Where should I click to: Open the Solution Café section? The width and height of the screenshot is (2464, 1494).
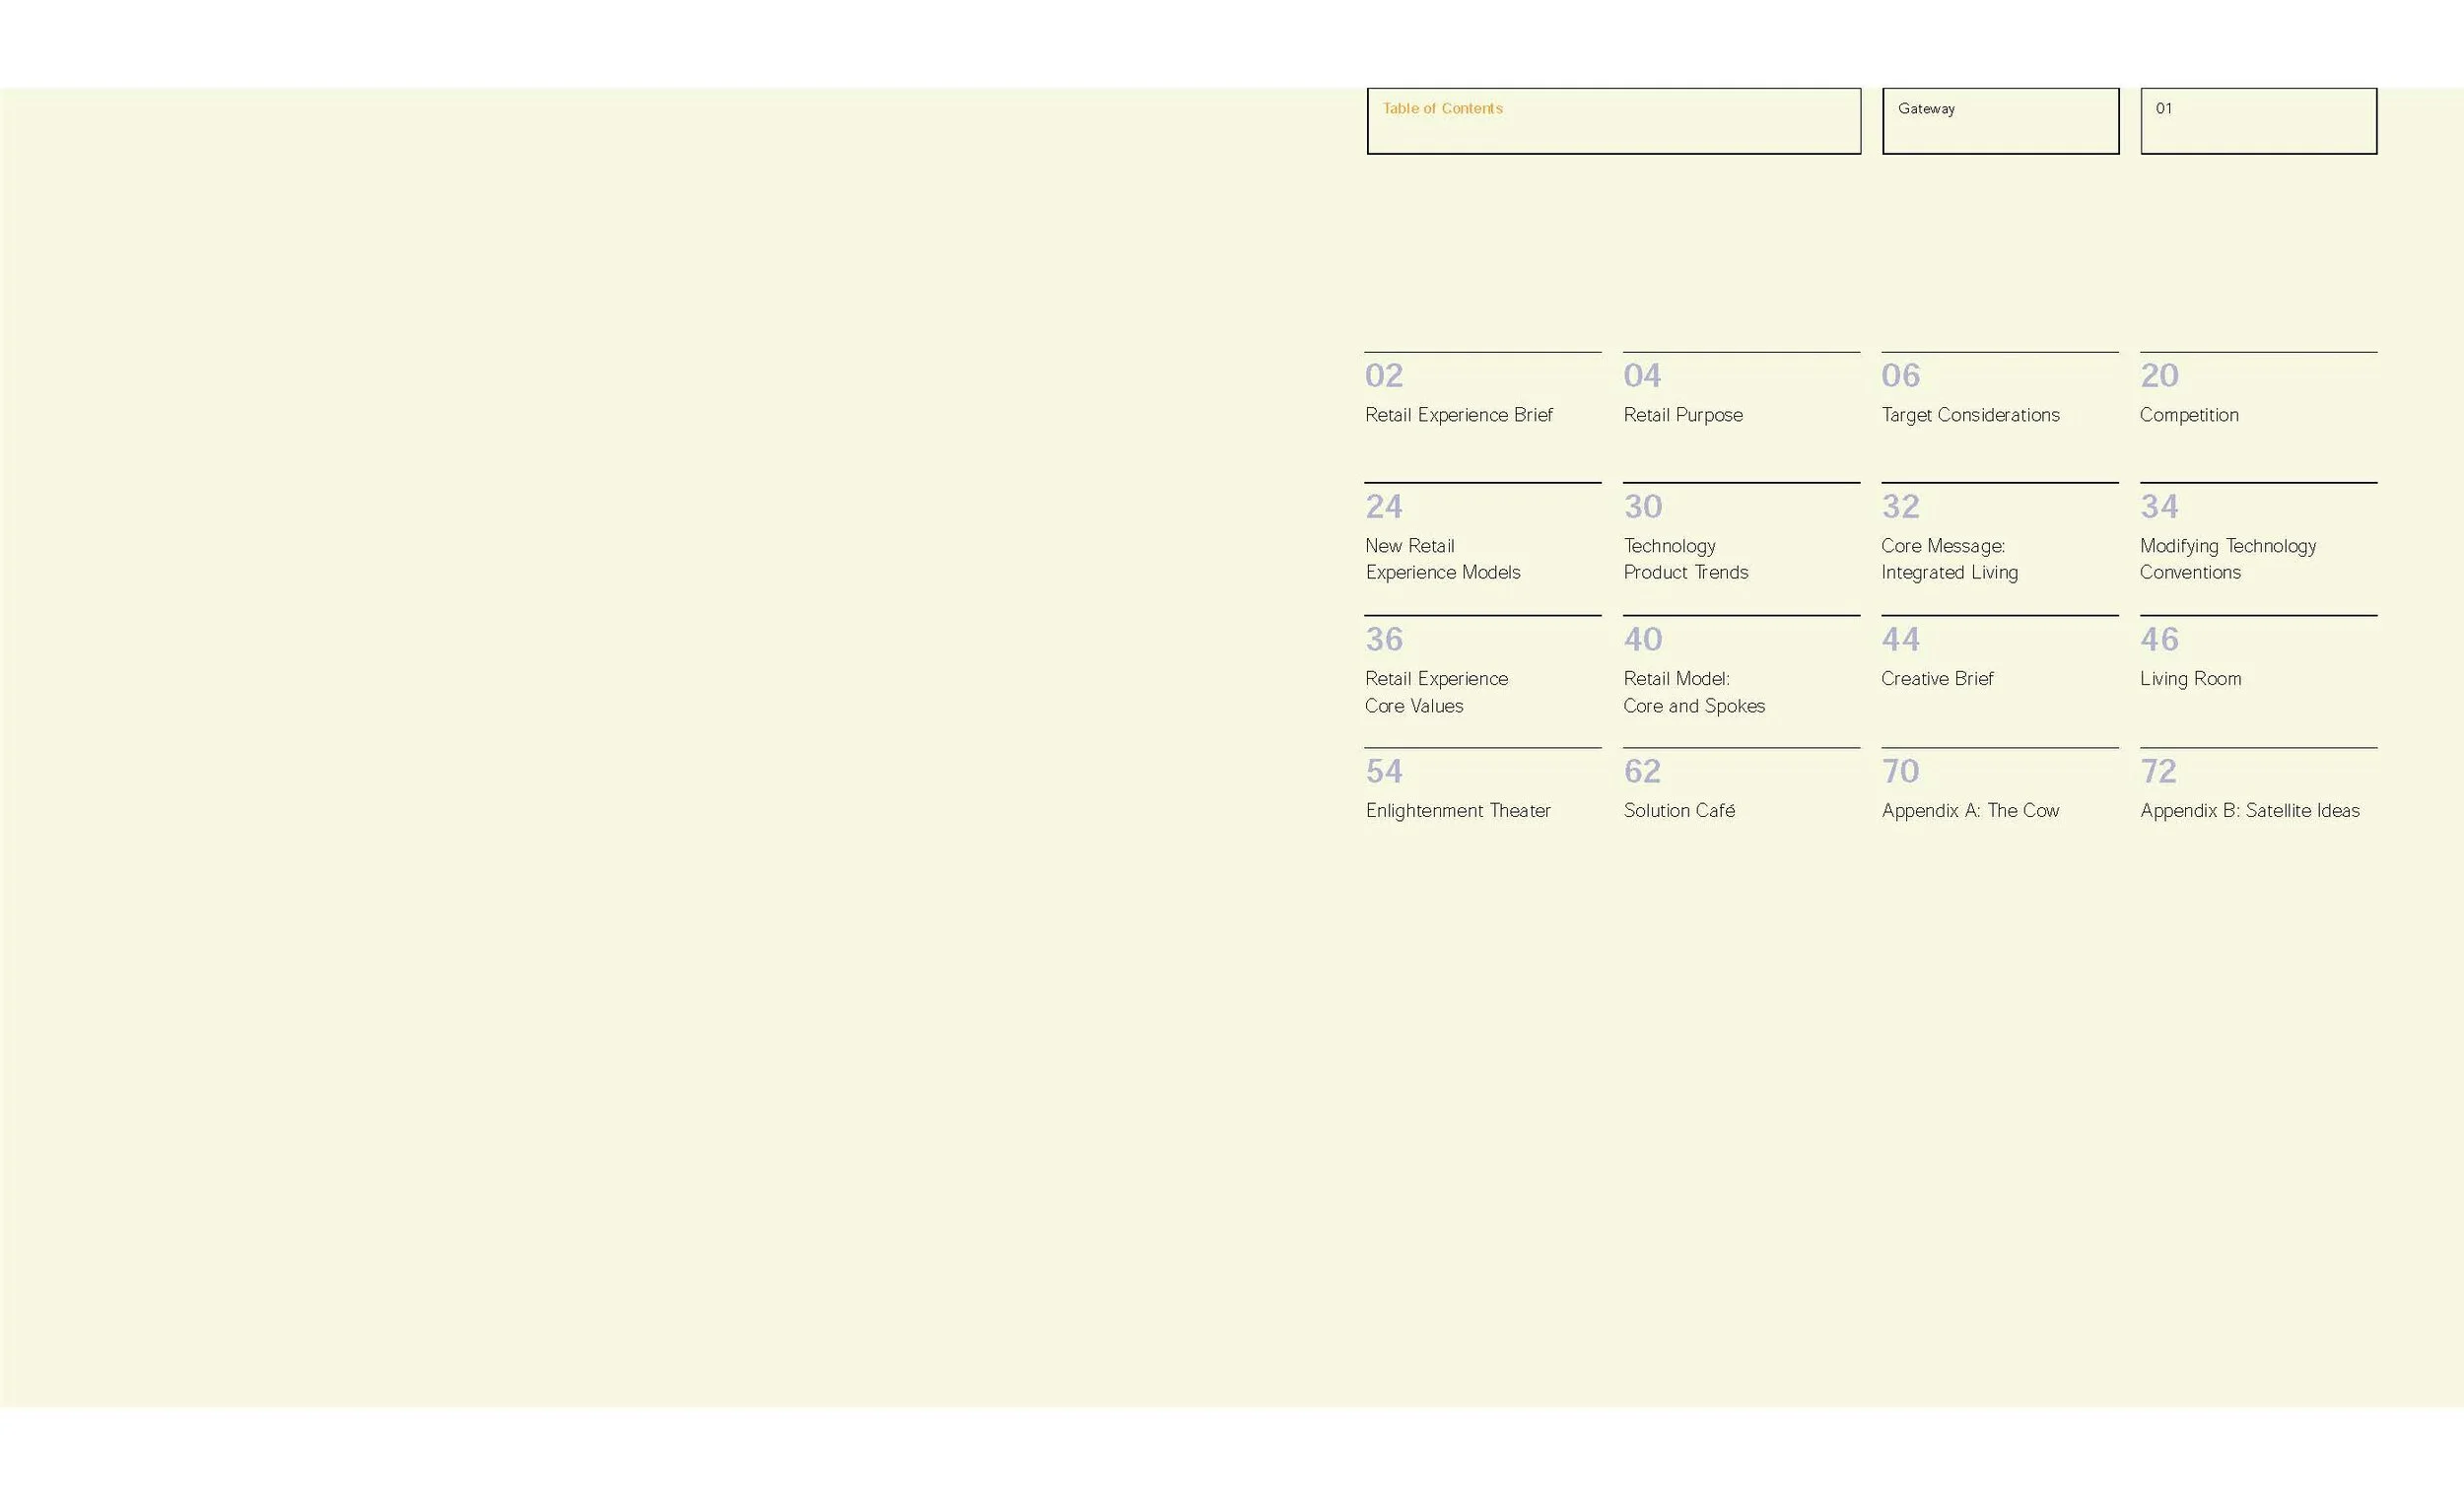[1678, 811]
